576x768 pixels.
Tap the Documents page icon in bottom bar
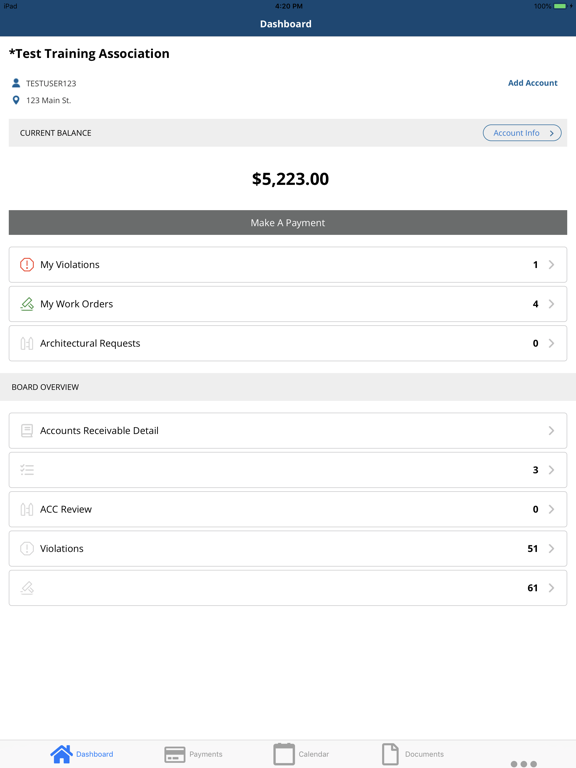390,754
